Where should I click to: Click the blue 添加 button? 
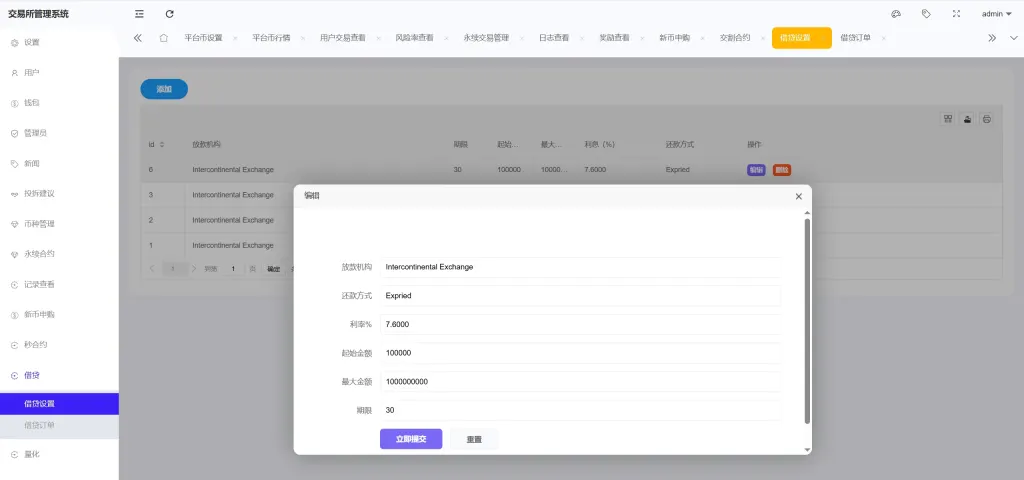(x=164, y=89)
